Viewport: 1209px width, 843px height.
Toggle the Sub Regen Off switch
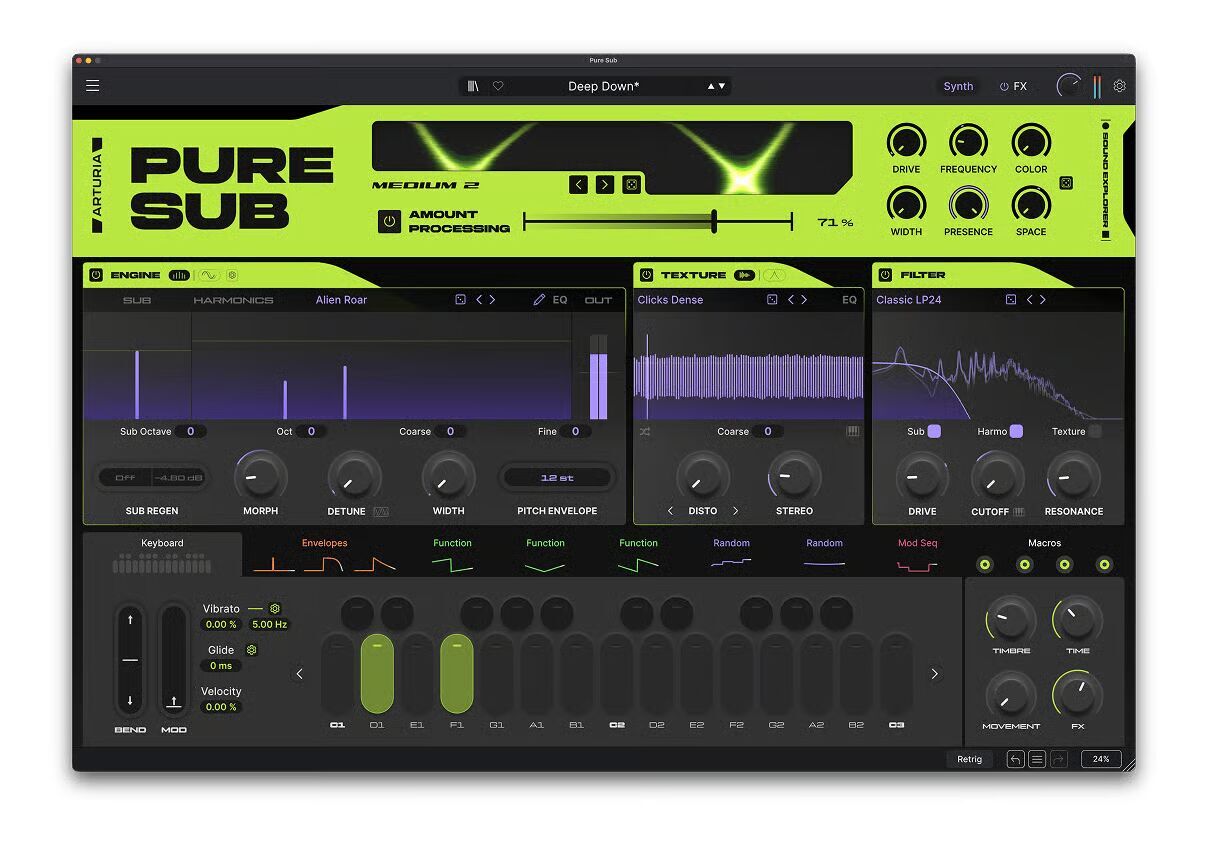click(x=125, y=477)
